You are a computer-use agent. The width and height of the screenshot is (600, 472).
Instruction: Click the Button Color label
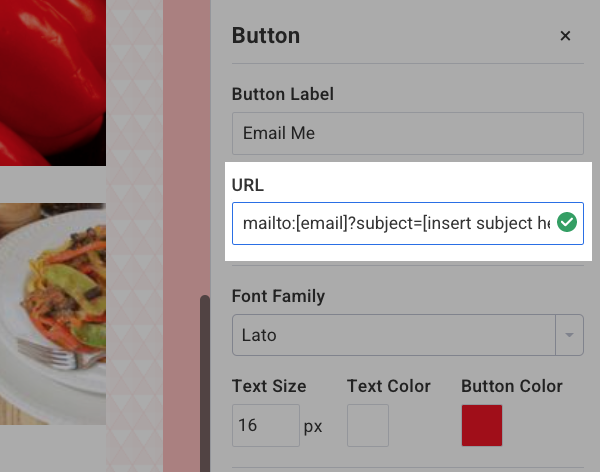pos(512,386)
